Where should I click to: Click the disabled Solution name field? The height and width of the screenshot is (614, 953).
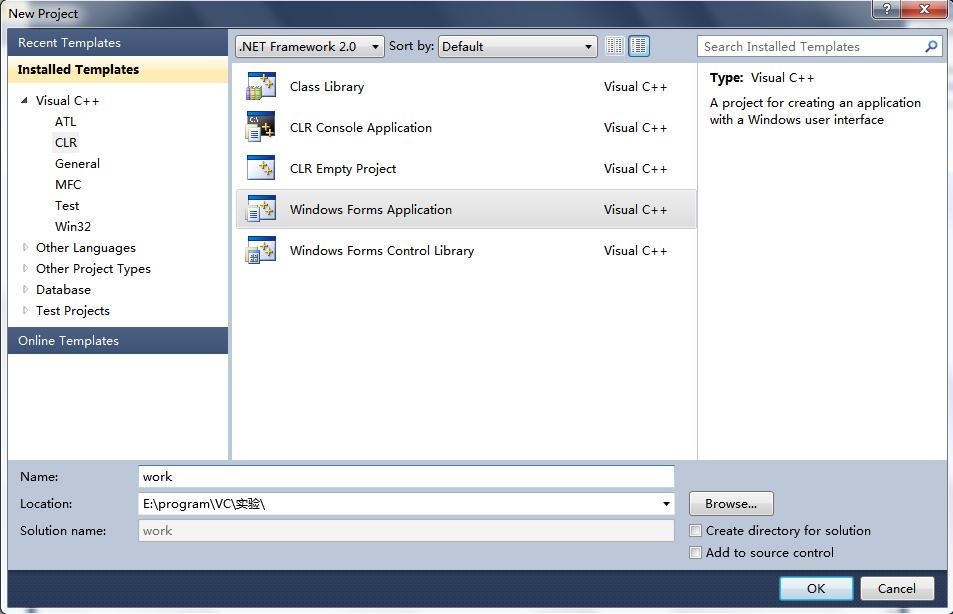point(406,531)
